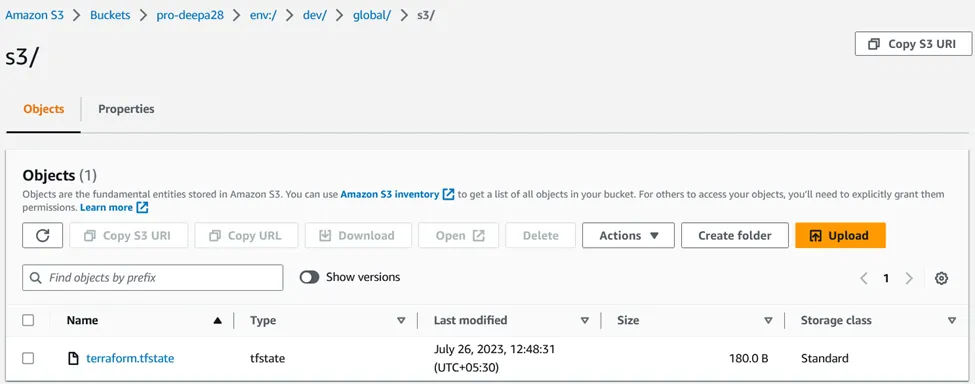Click the Upload button
975x384 pixels.
coord(840,235)
